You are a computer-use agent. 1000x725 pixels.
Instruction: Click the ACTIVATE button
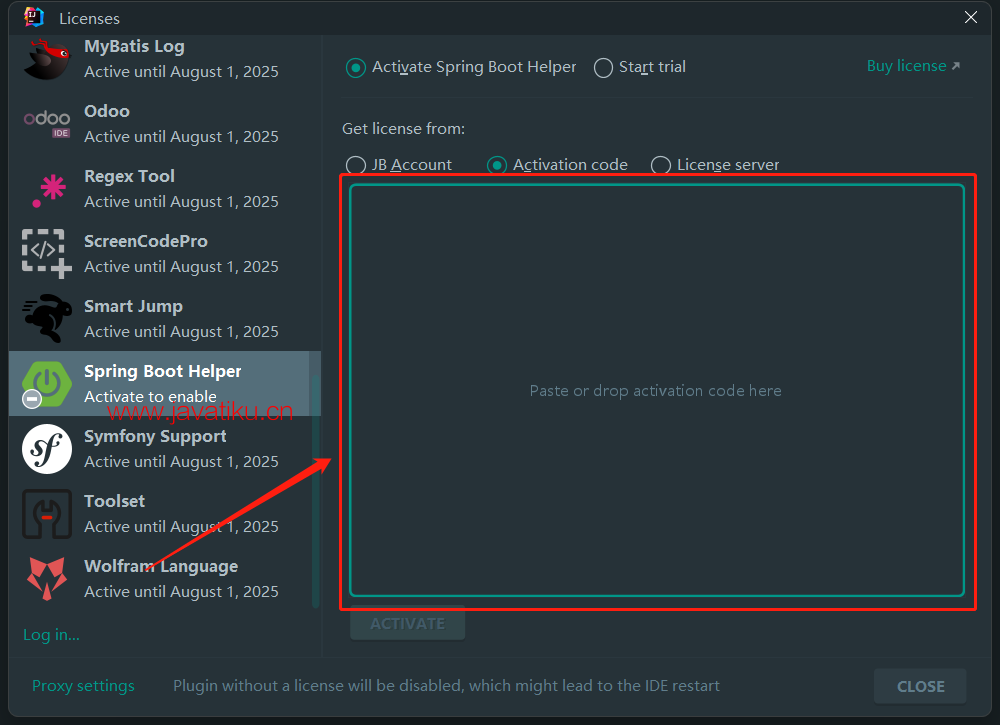click(408, 623)
